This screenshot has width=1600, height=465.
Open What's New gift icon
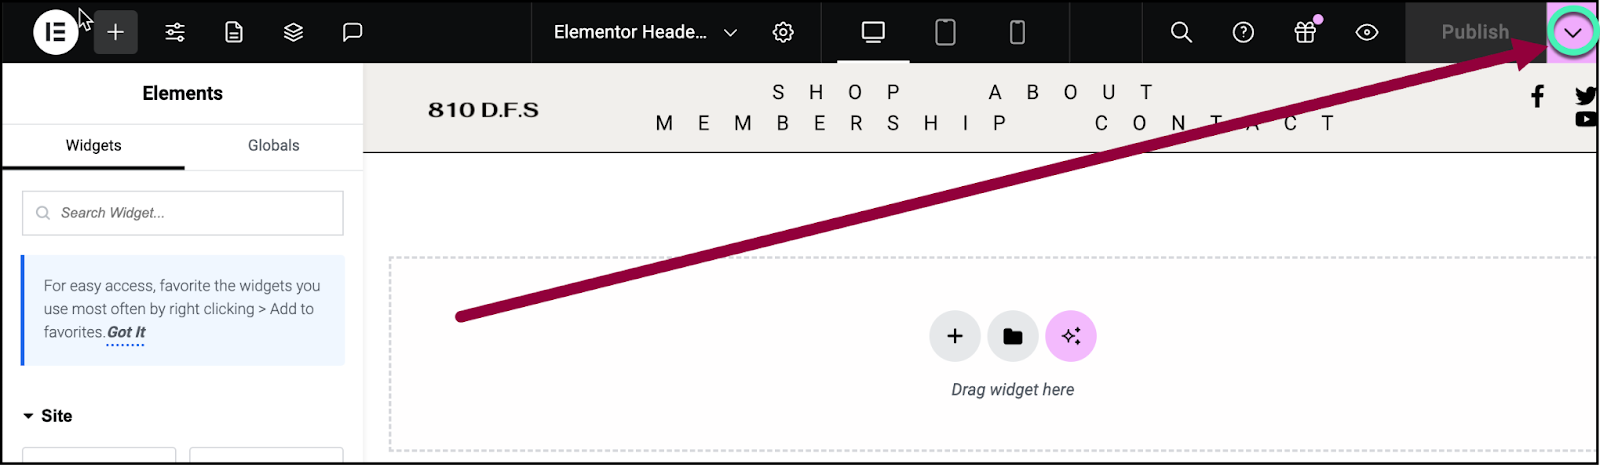1305,32
